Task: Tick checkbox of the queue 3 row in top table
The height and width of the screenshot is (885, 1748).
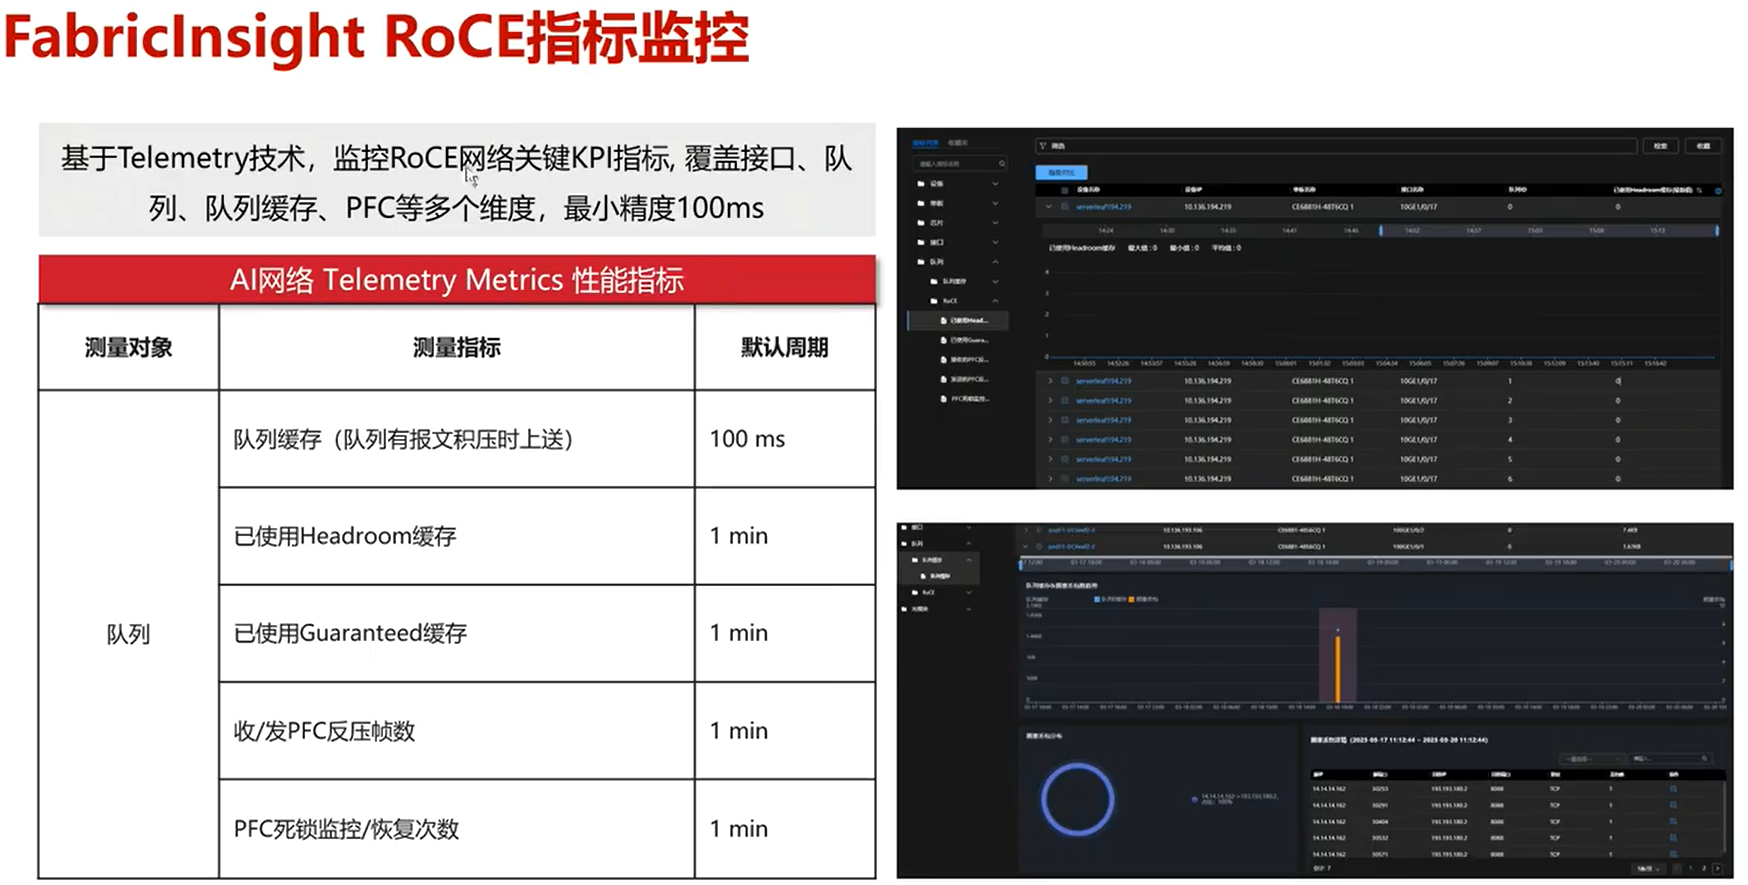Action: click(1064, 420)
